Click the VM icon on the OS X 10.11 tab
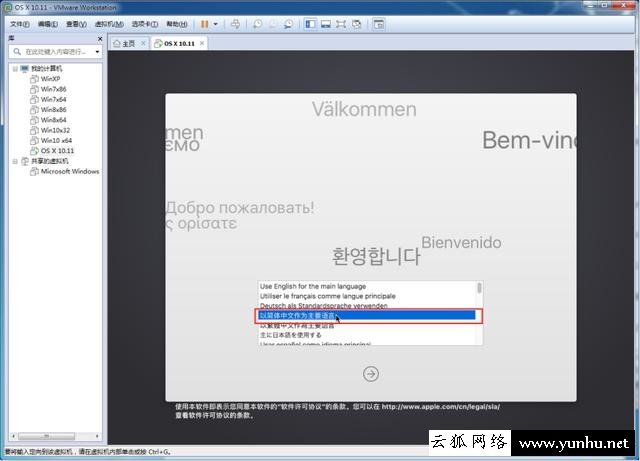Image resolution: width=640 pixels, height=461 pixels. click(158, 44)
